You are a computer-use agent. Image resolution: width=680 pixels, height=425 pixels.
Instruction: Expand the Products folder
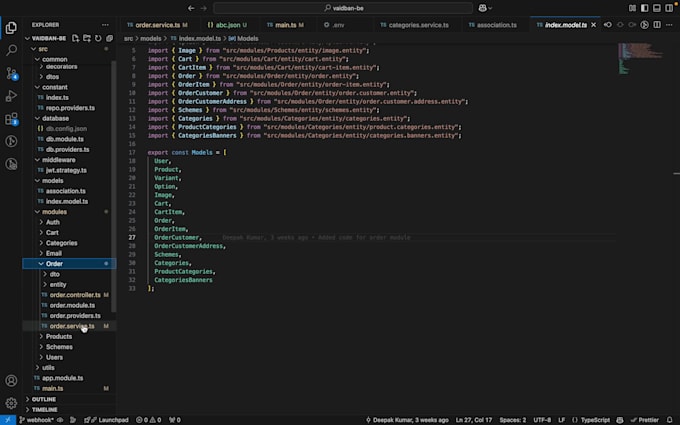pyautogui.click(x=59, y=337)
